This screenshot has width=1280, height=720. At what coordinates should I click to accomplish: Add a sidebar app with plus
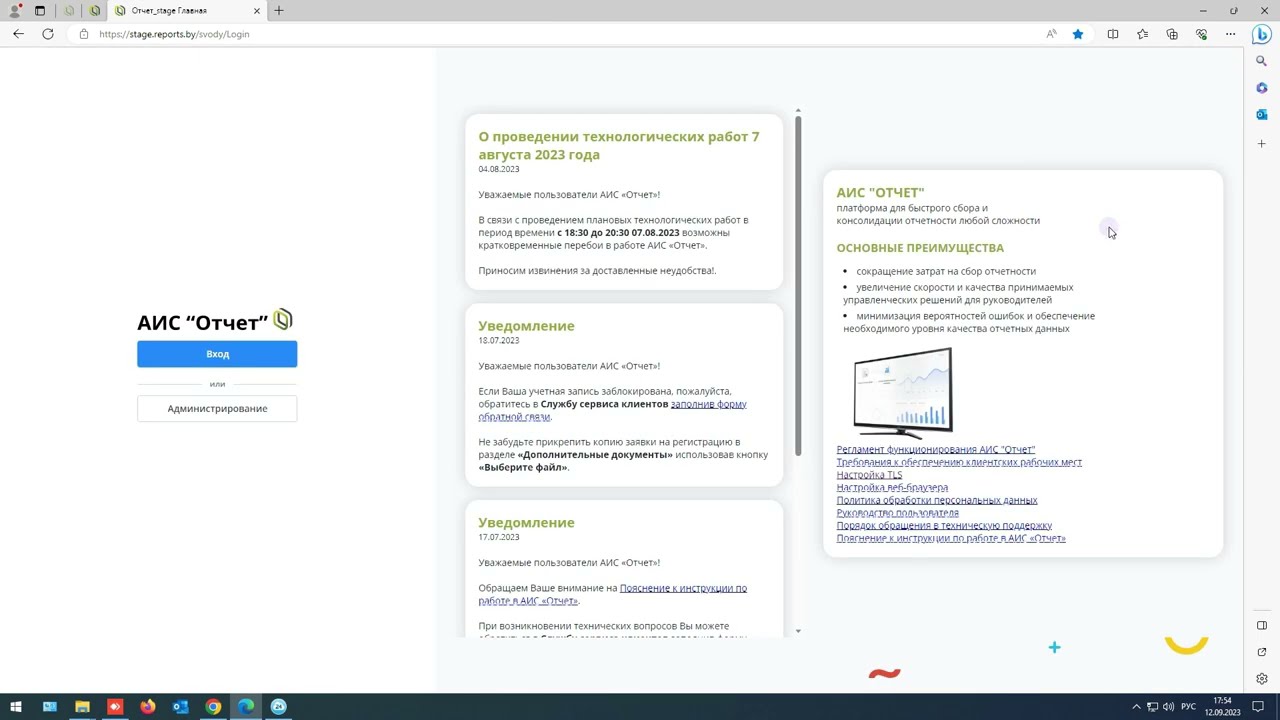(x=1262, y=144)
